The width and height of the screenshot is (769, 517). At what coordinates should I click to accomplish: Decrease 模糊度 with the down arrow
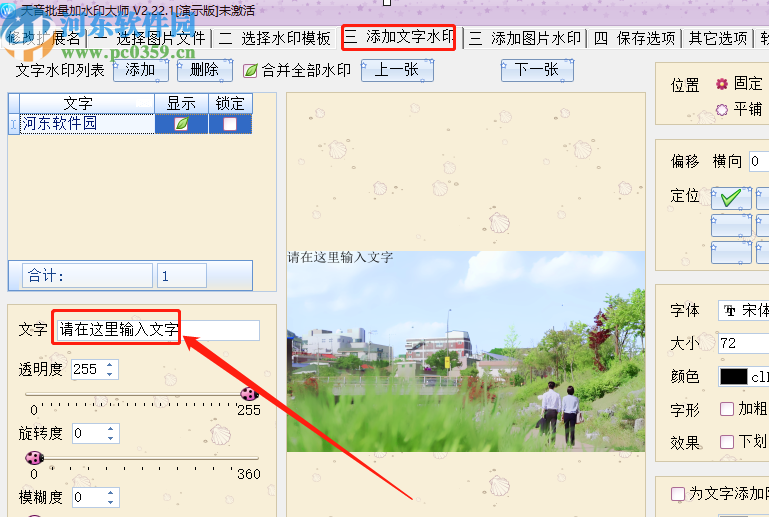tap(110, 502)
